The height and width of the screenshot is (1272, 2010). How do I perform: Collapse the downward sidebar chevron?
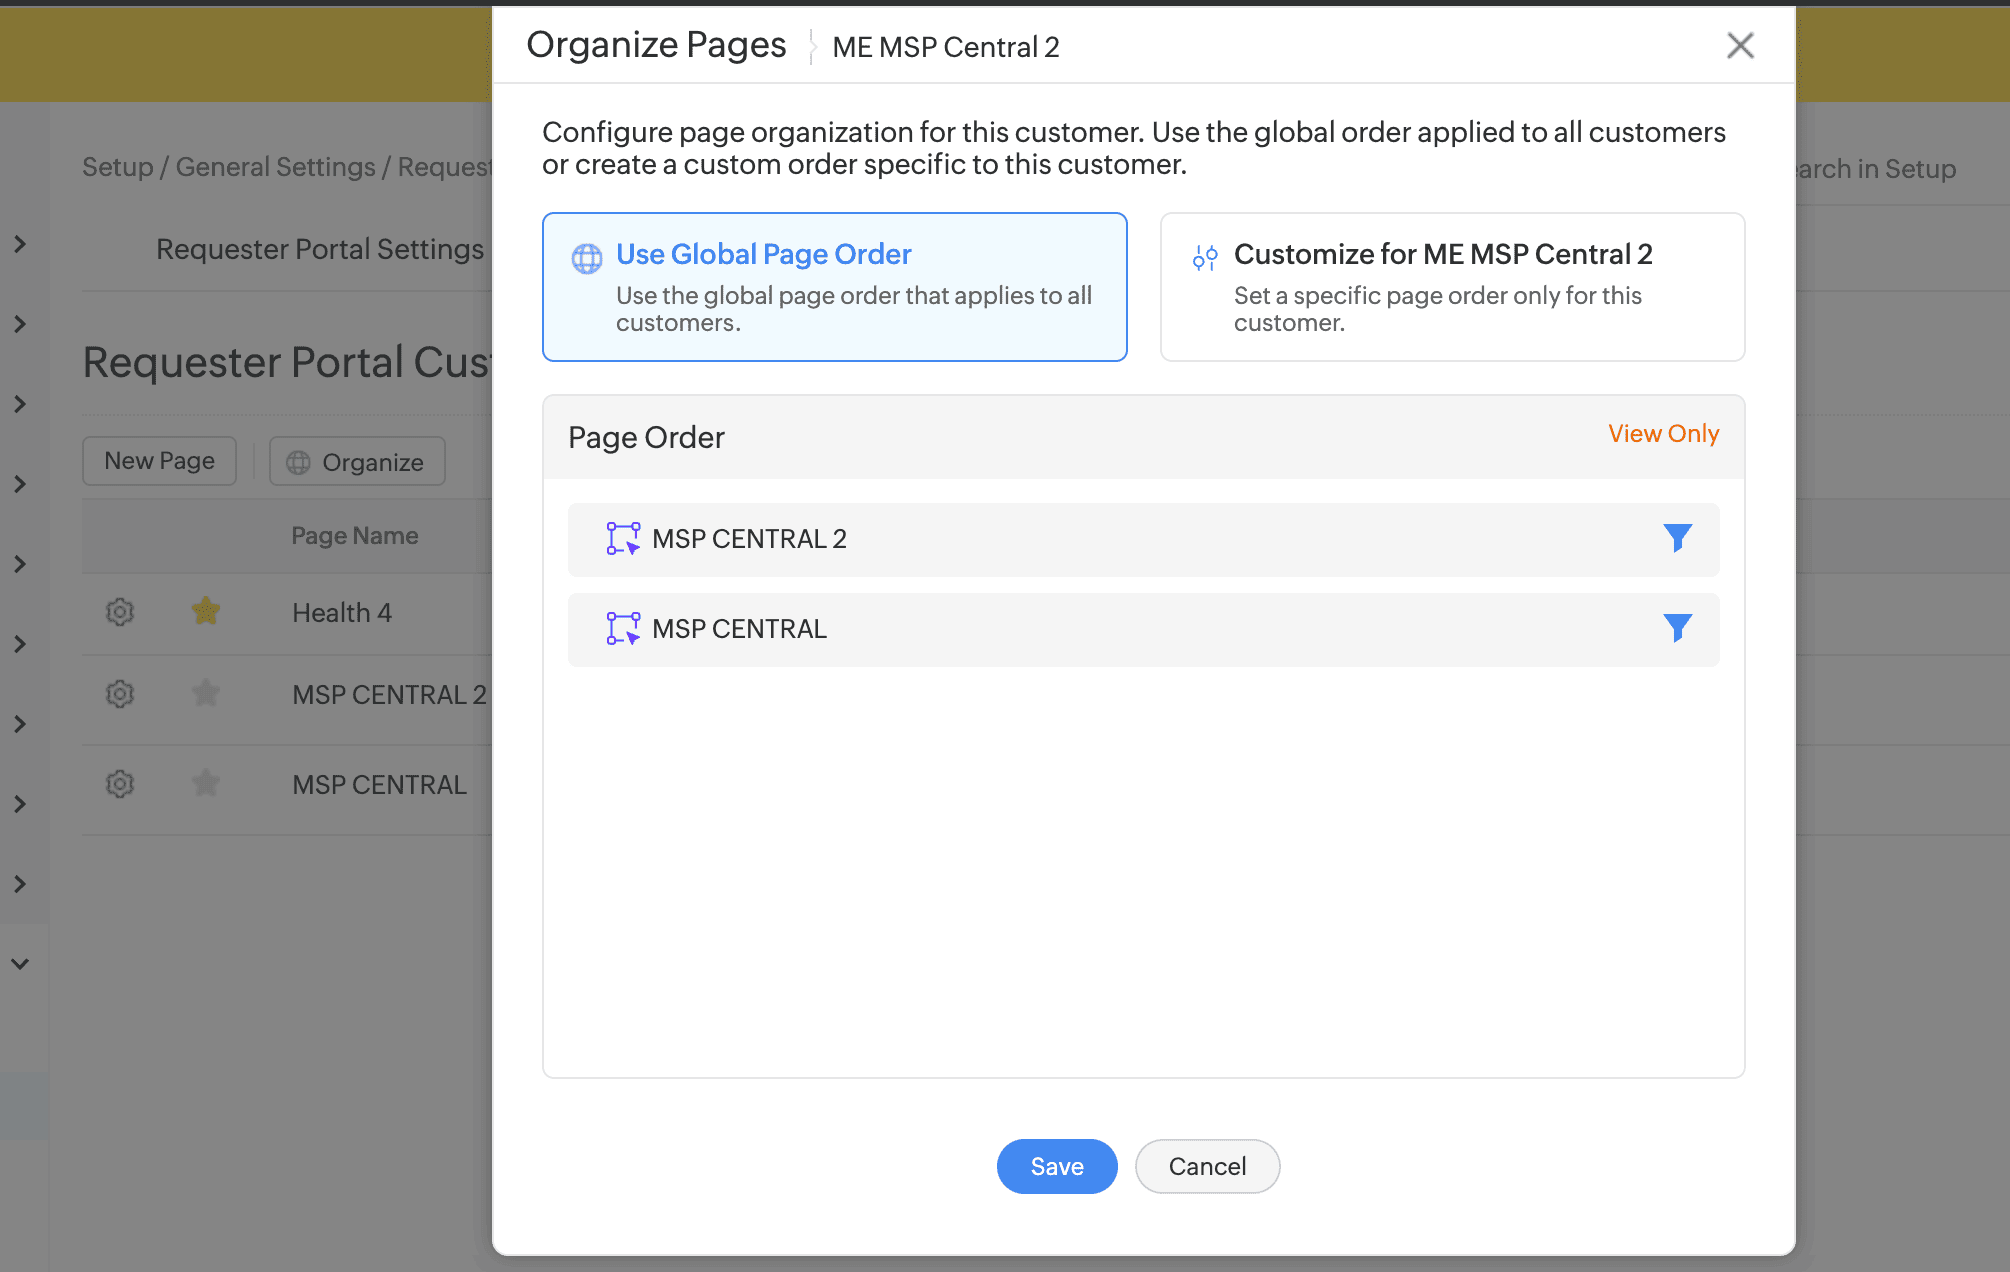(20, 964)
